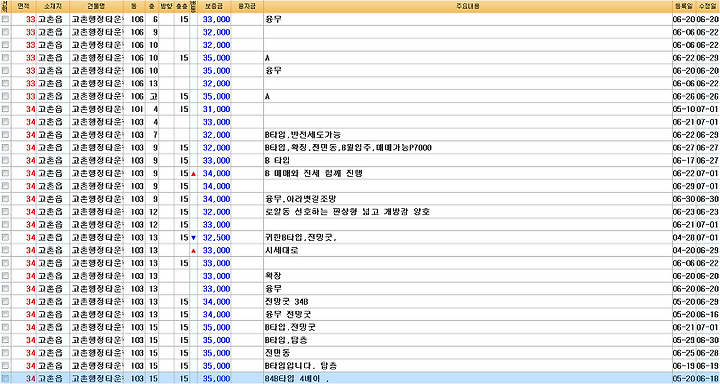Tick checkbox for '로얄동 선호하는 판상형' row
Viewport: 720px width, 384px height.
point(5,212)
